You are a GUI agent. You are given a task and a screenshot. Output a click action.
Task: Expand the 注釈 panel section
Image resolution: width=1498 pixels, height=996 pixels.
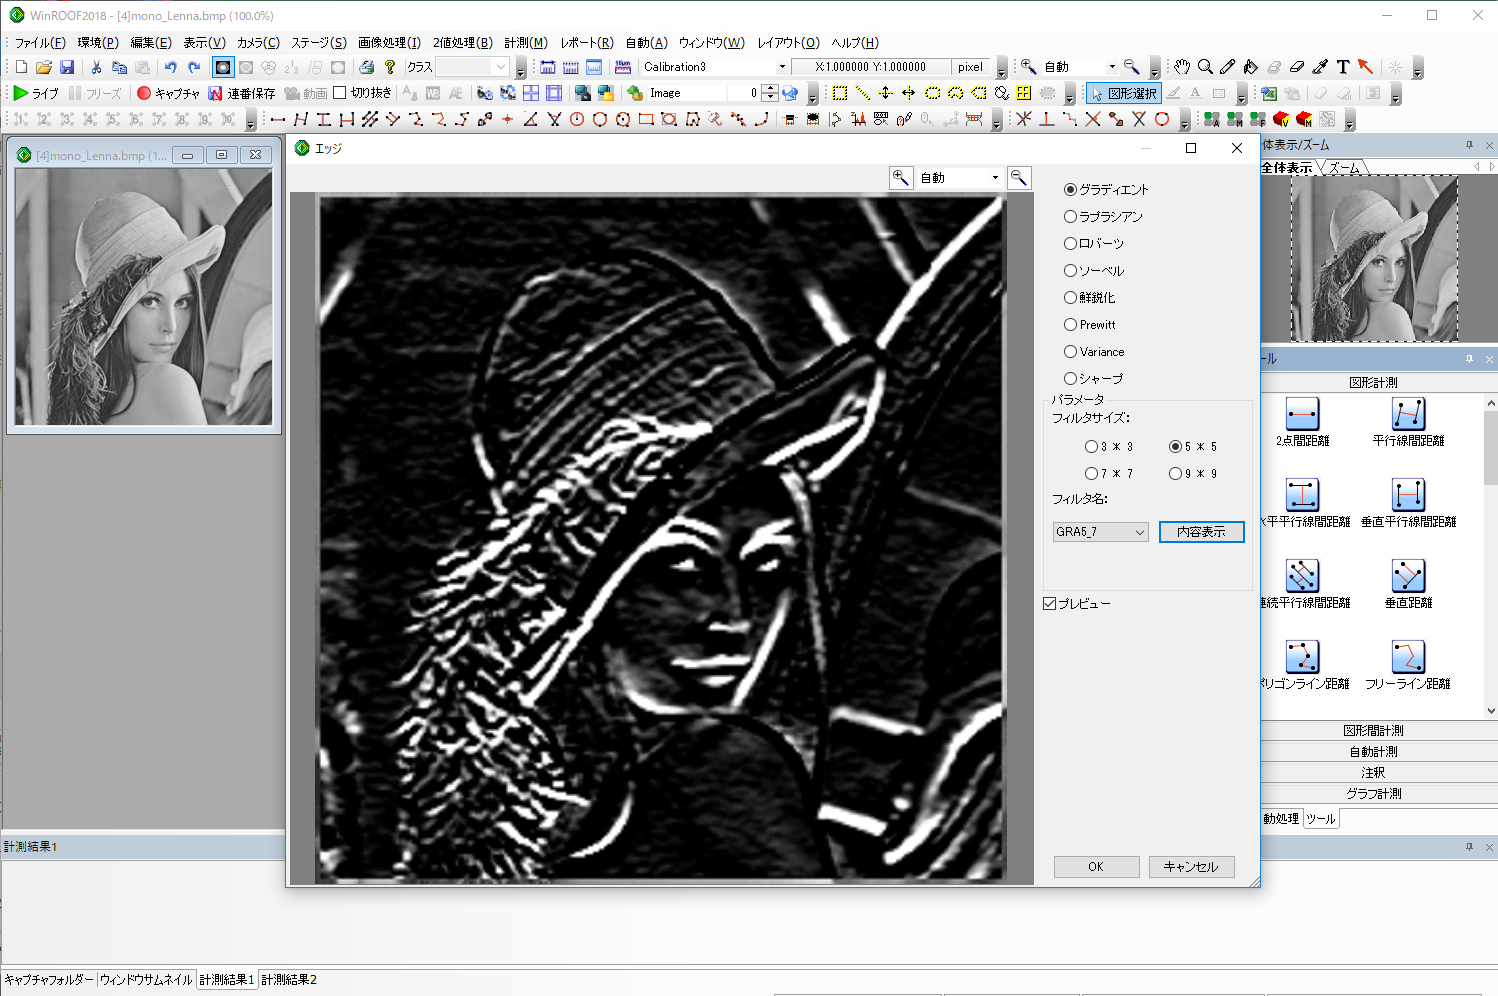tap(1373, 772)
